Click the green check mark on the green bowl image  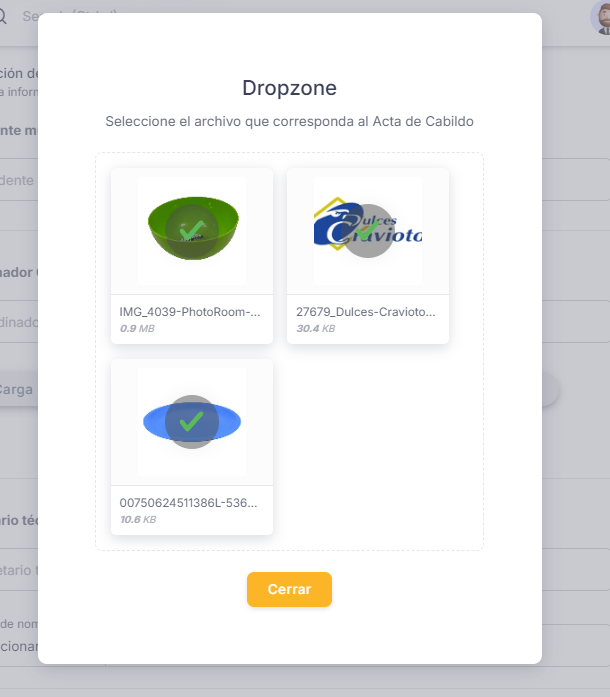191,230
